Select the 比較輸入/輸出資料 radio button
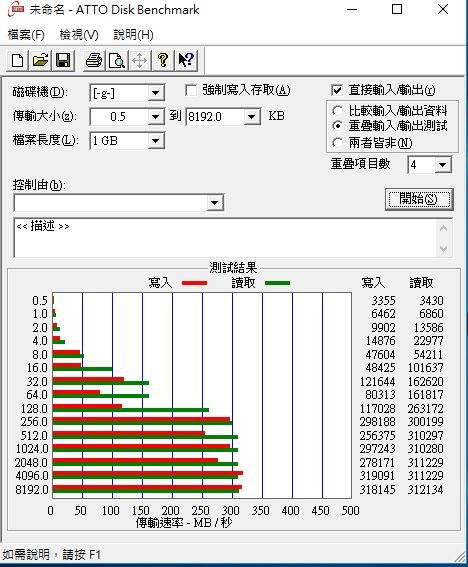 coord(337,110)
